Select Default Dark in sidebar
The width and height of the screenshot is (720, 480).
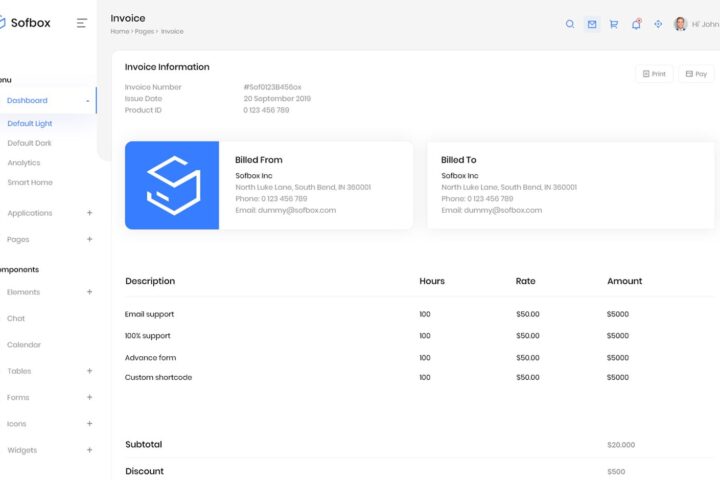coord(29,143)
